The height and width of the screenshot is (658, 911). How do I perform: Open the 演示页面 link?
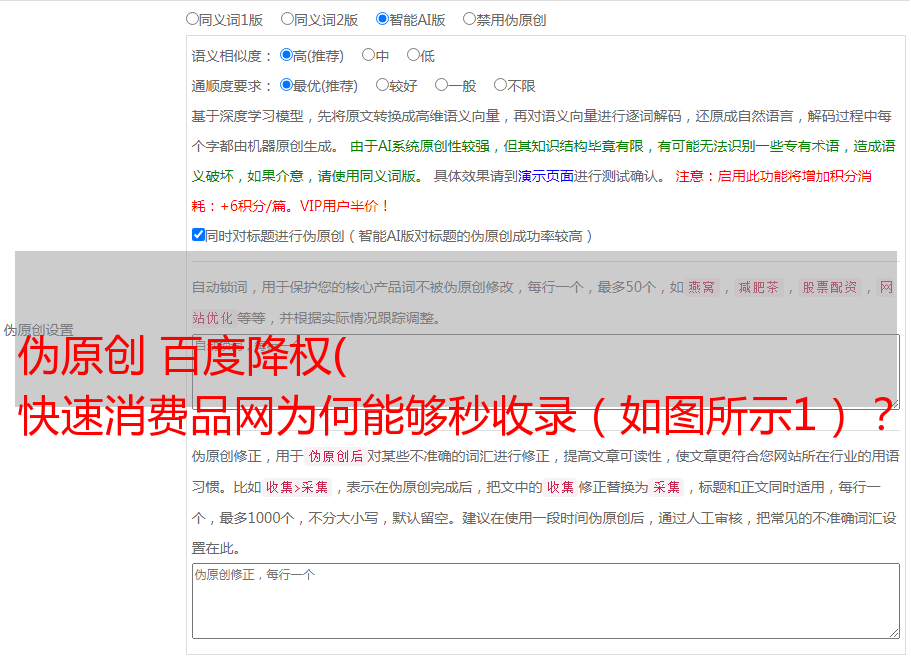546,176
